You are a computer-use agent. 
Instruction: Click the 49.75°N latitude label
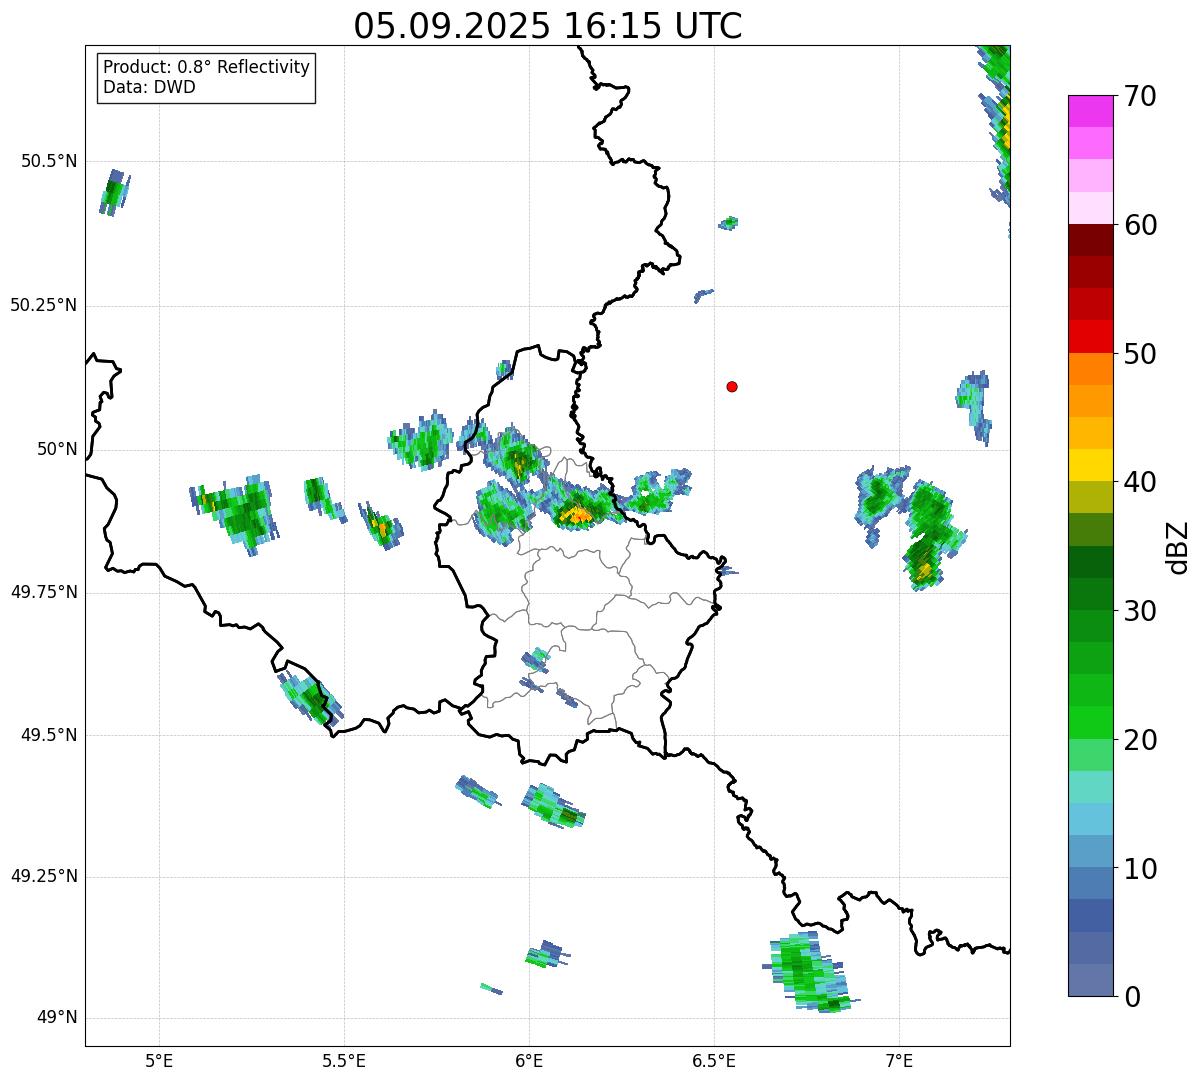(44, 592)
